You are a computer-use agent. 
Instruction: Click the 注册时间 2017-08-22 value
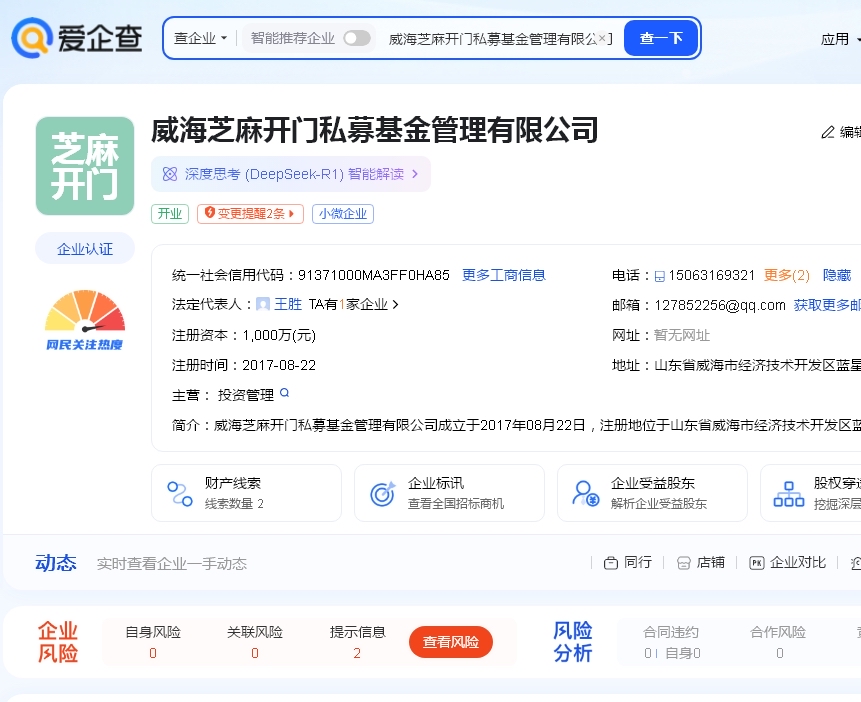coord(279,365)
